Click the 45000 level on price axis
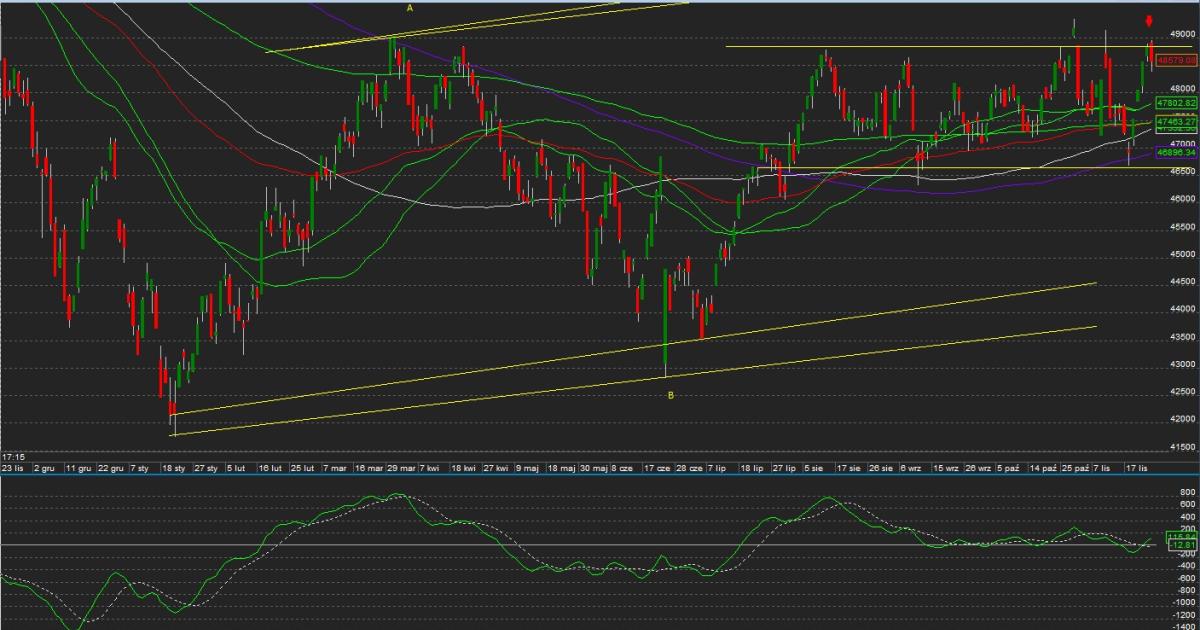Viewport: 1200px width, 630px height. point(1183,254)
